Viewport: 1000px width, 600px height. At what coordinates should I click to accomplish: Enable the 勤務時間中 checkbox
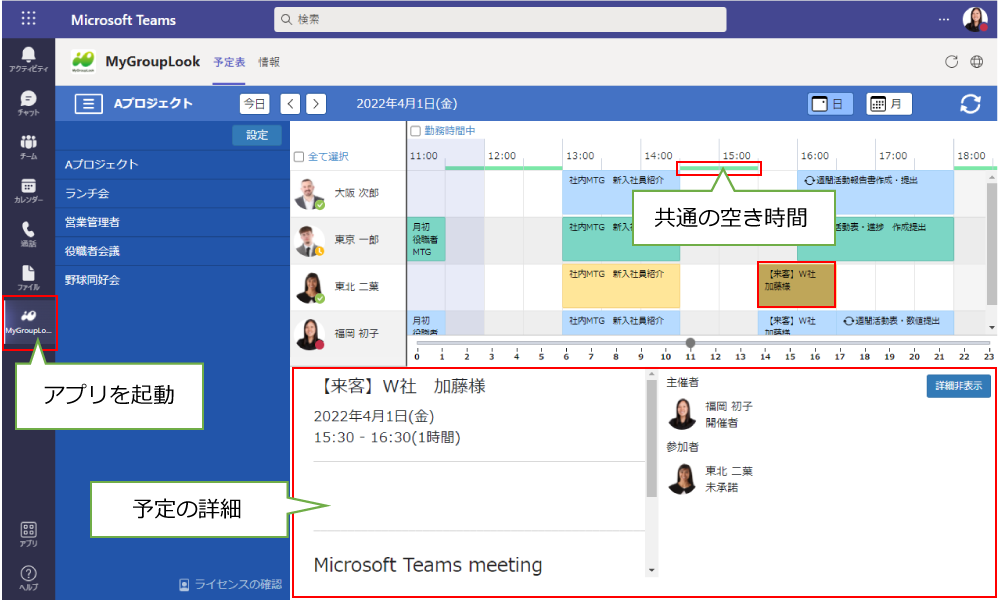[415, 131]
